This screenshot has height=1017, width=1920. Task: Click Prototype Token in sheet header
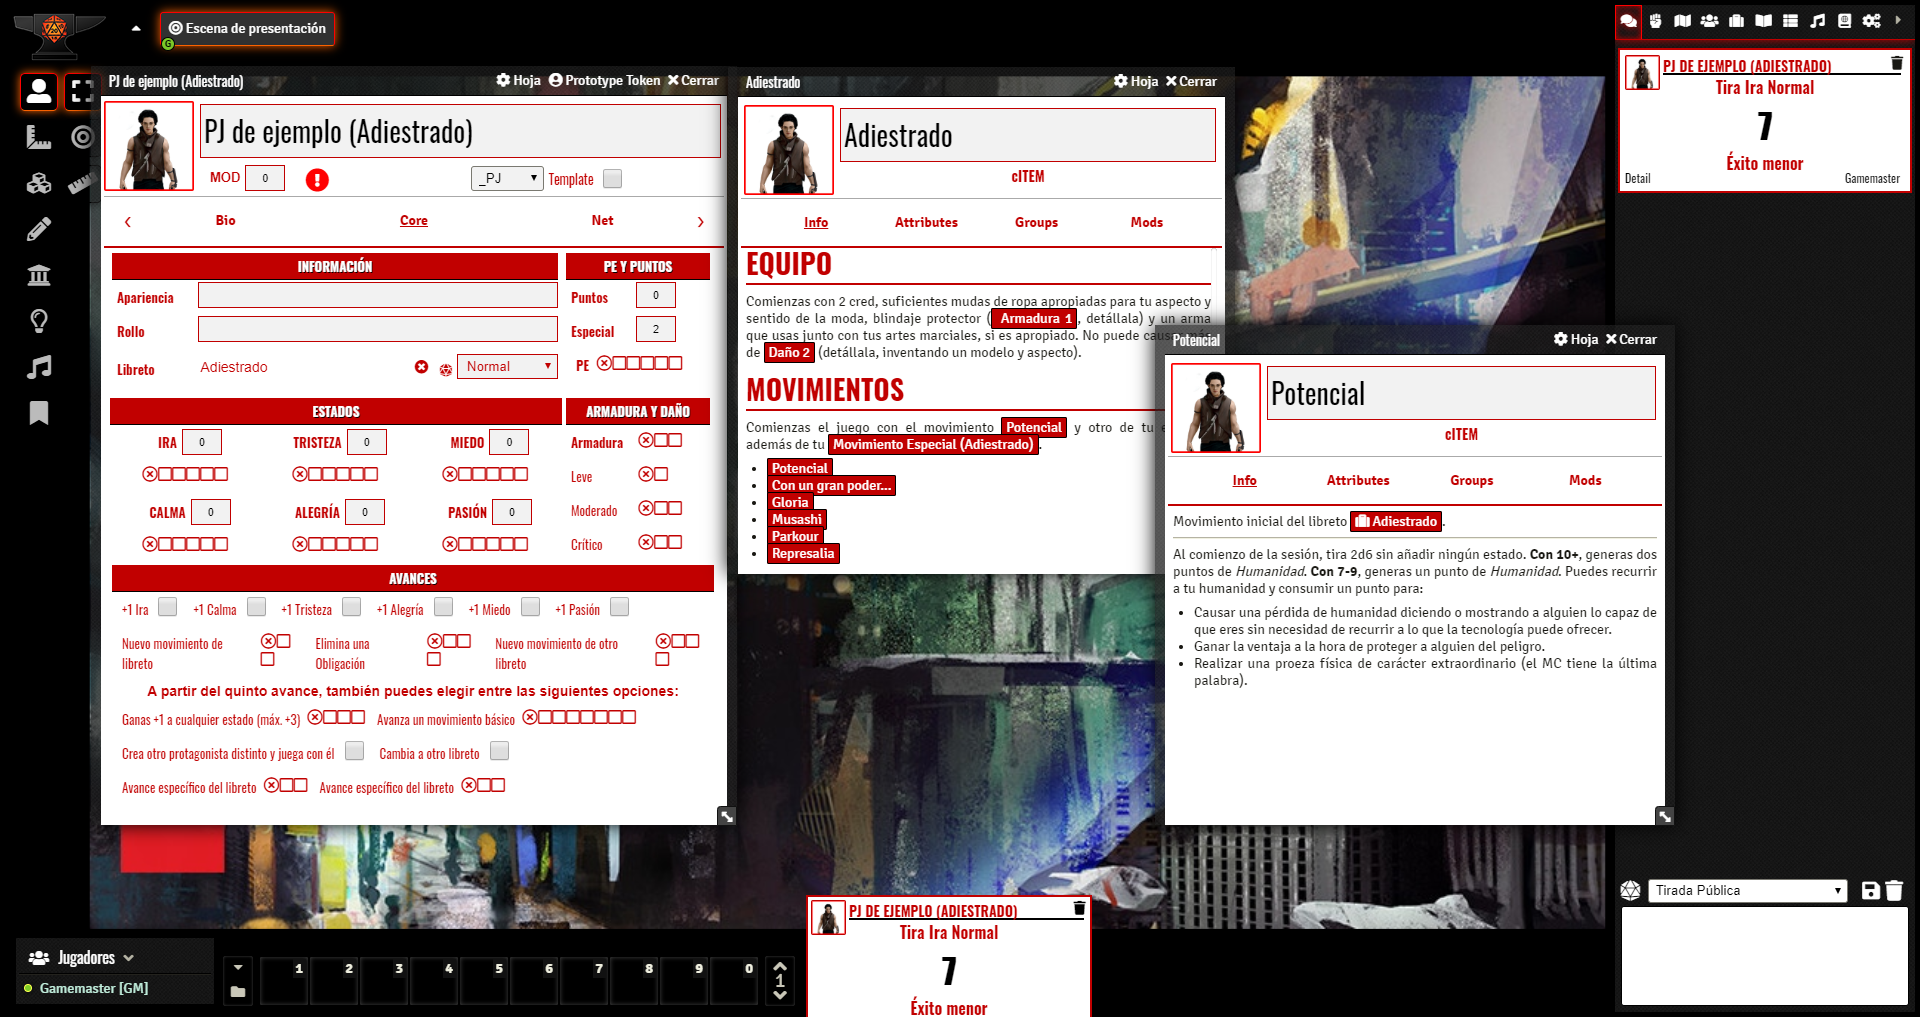[605, 80]
